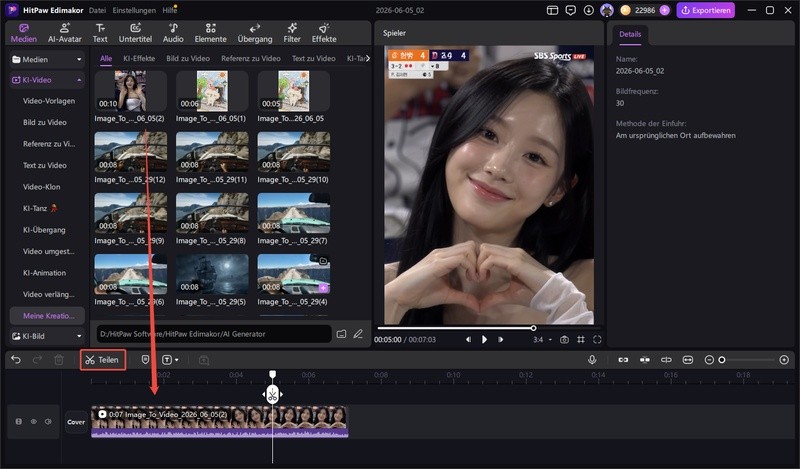The image size is (800, 469).
Task: Expand the Medien dropdown in sidebar
Action: pos(47,59)
